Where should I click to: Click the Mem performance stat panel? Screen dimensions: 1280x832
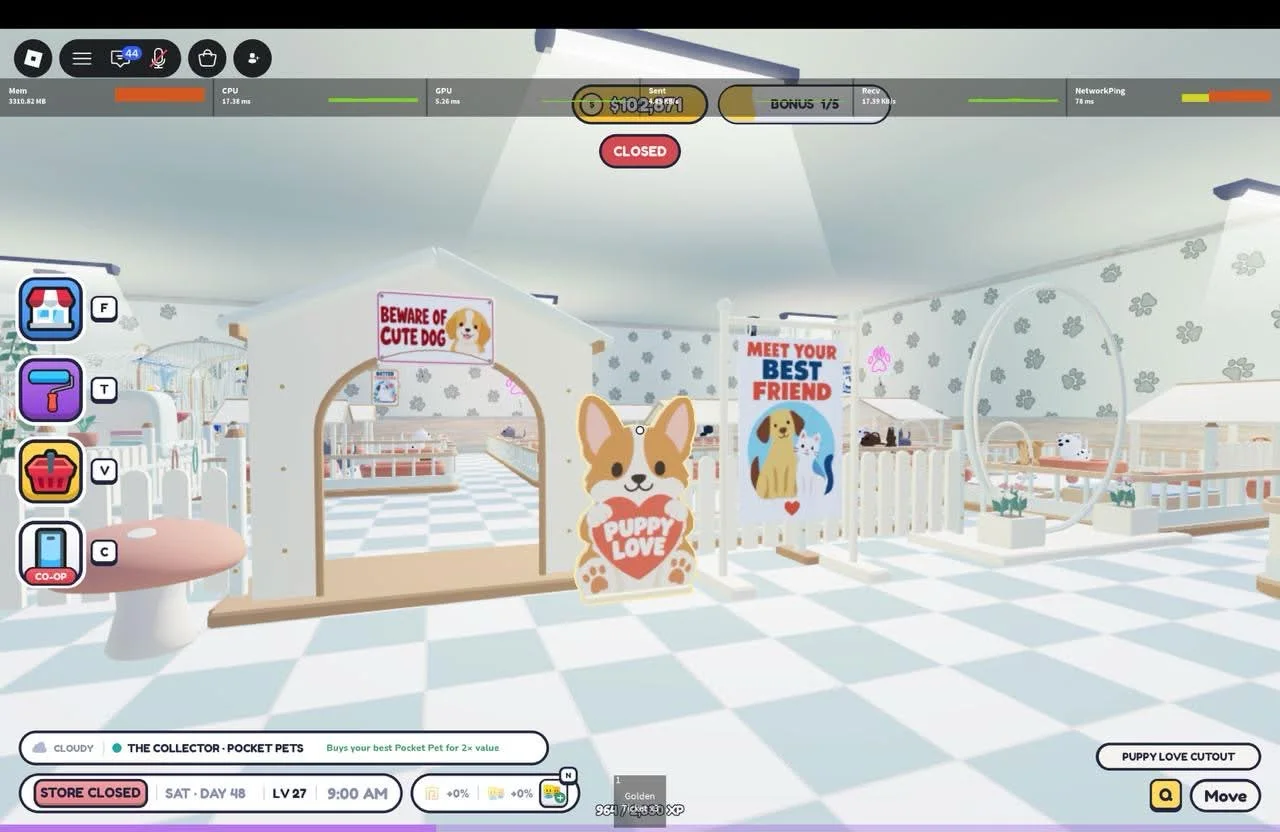(x=106, y=97)
